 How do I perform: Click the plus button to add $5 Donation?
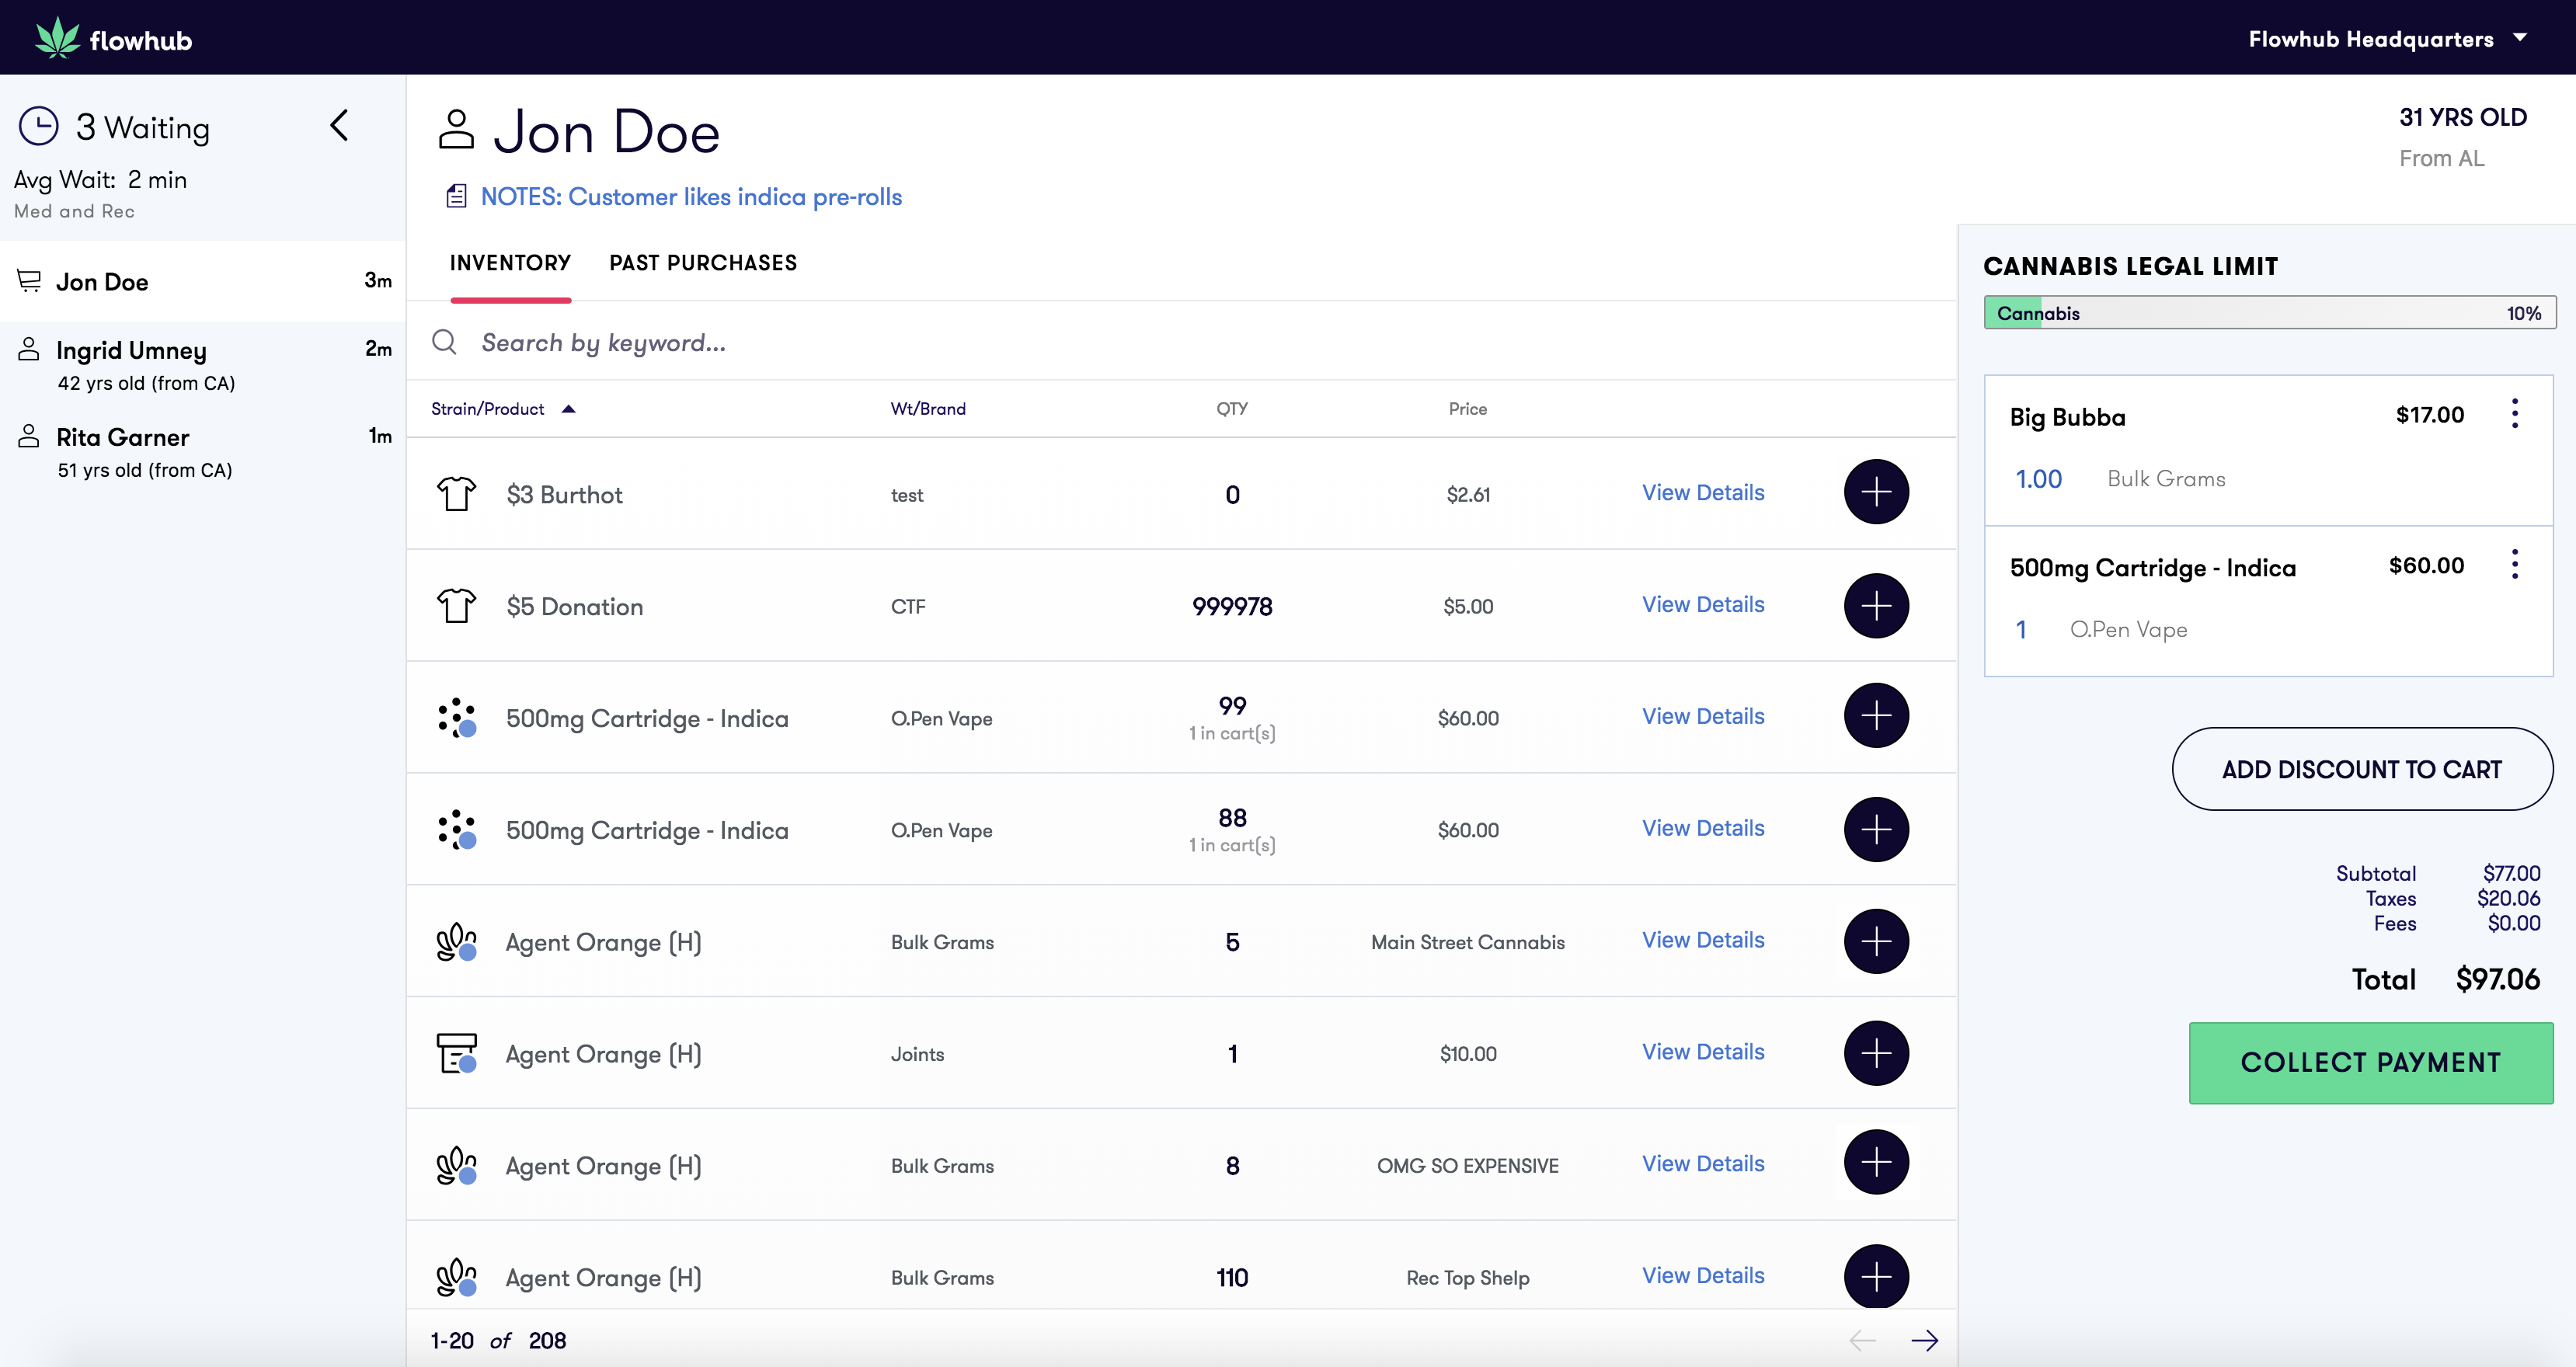[1876, 605]
